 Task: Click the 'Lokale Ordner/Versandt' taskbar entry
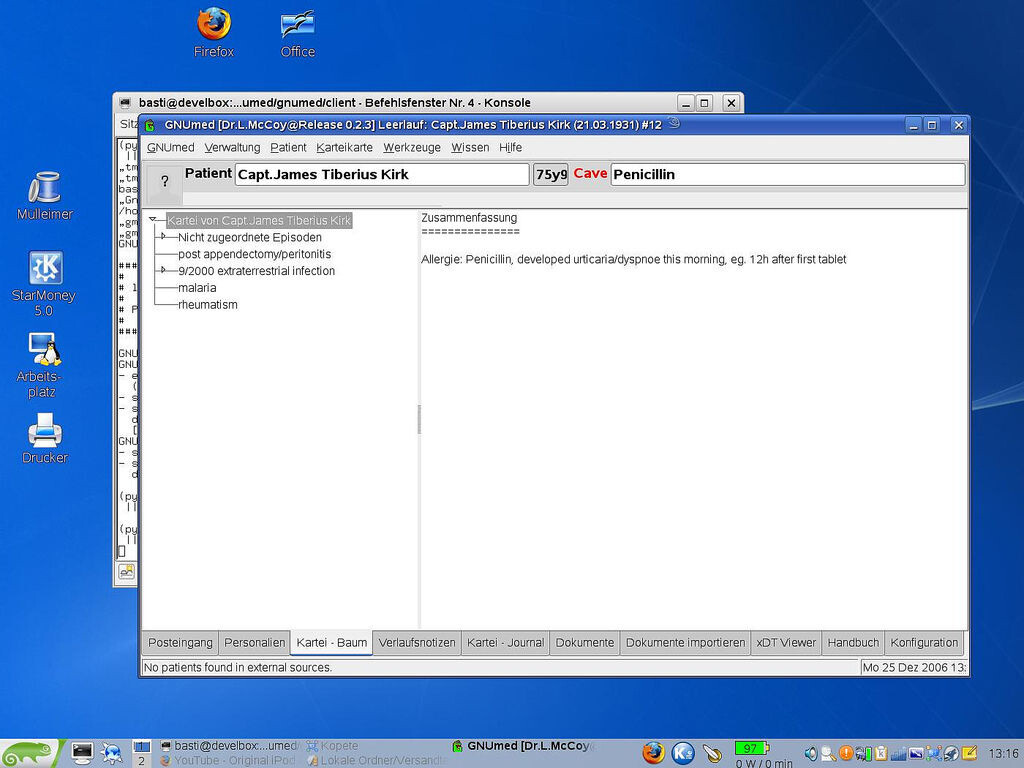(376, 760)
